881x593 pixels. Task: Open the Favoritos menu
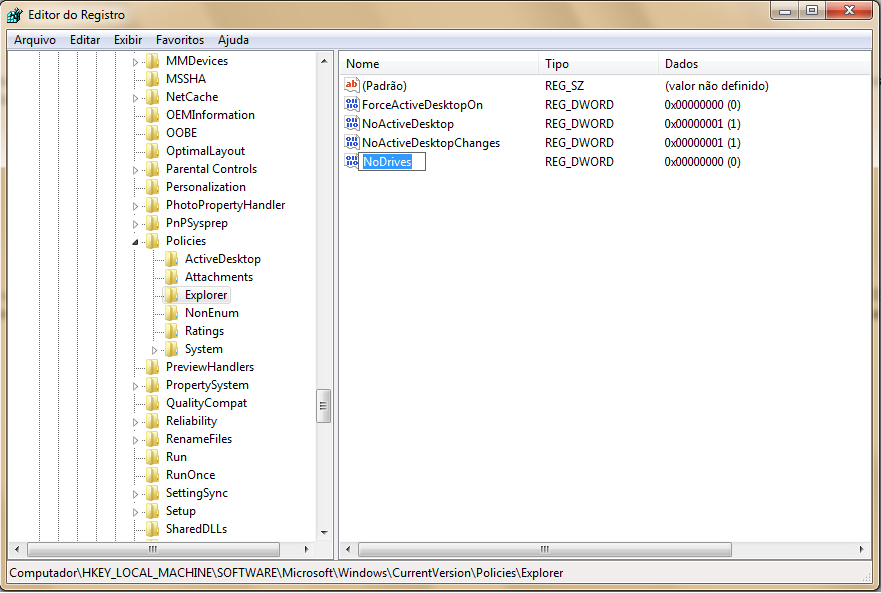(180, 40)
